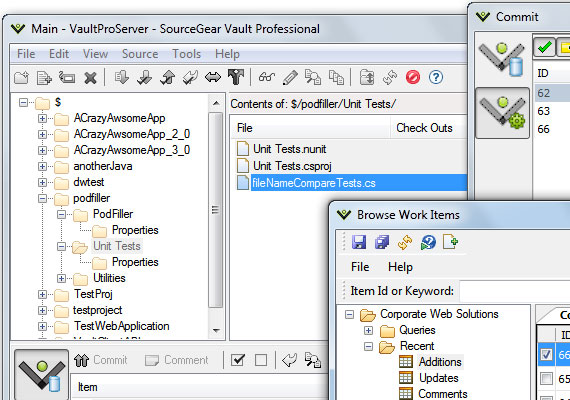Viewport: 570px width, 400px height.
Task: Click the ID column header in Commit window
Action: click(x=552, y=73)
